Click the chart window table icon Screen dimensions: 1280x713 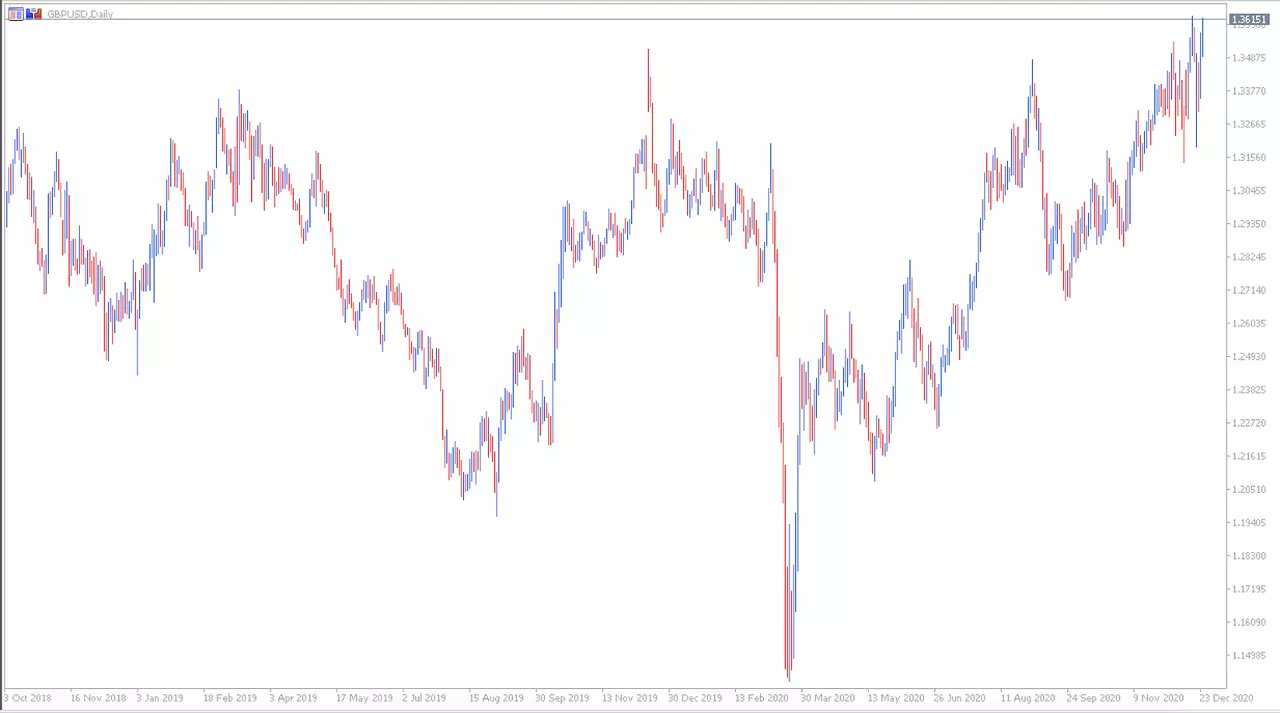tap(15, 14)
